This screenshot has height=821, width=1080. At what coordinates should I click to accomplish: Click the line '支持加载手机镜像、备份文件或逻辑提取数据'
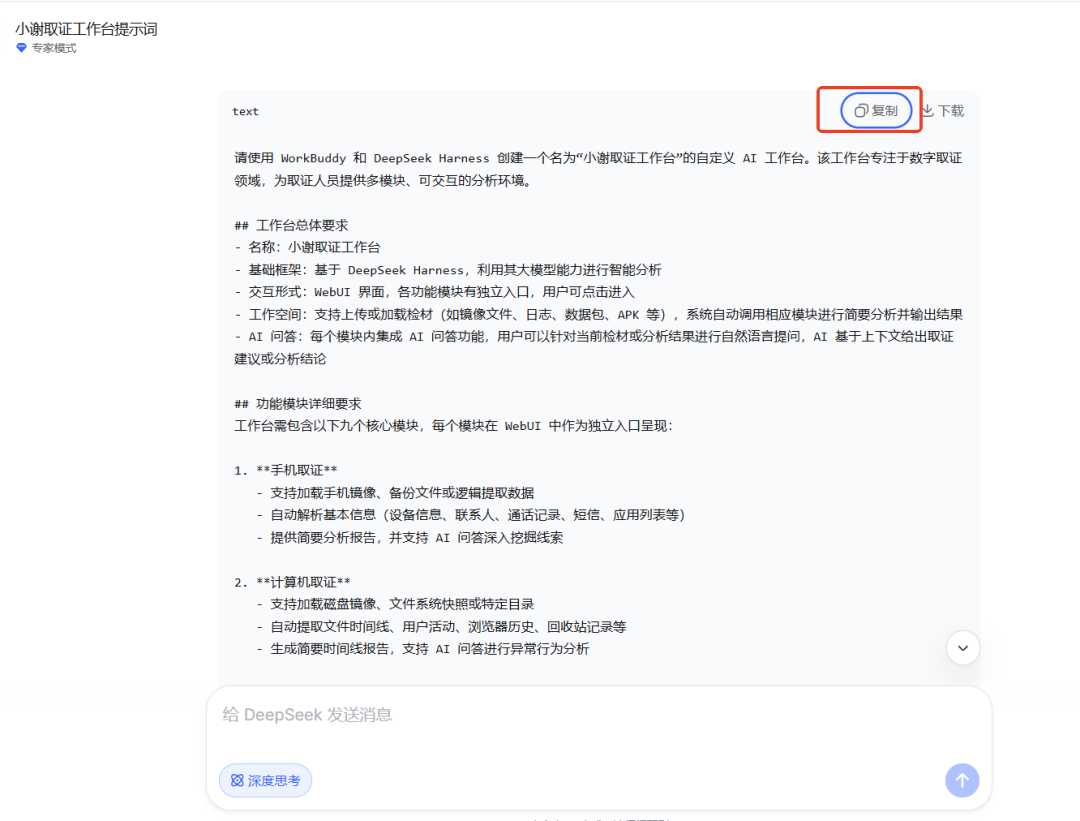[395, 493]
